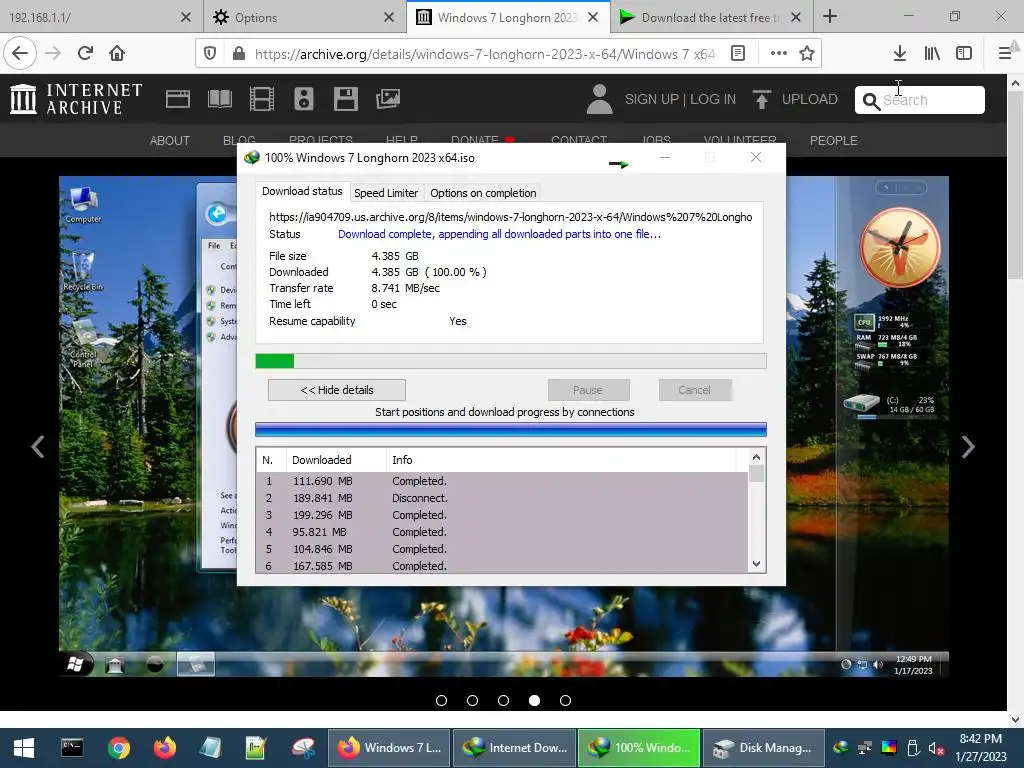
Task: Open the Images icon in Archive nav
Action: pos(388,99)
